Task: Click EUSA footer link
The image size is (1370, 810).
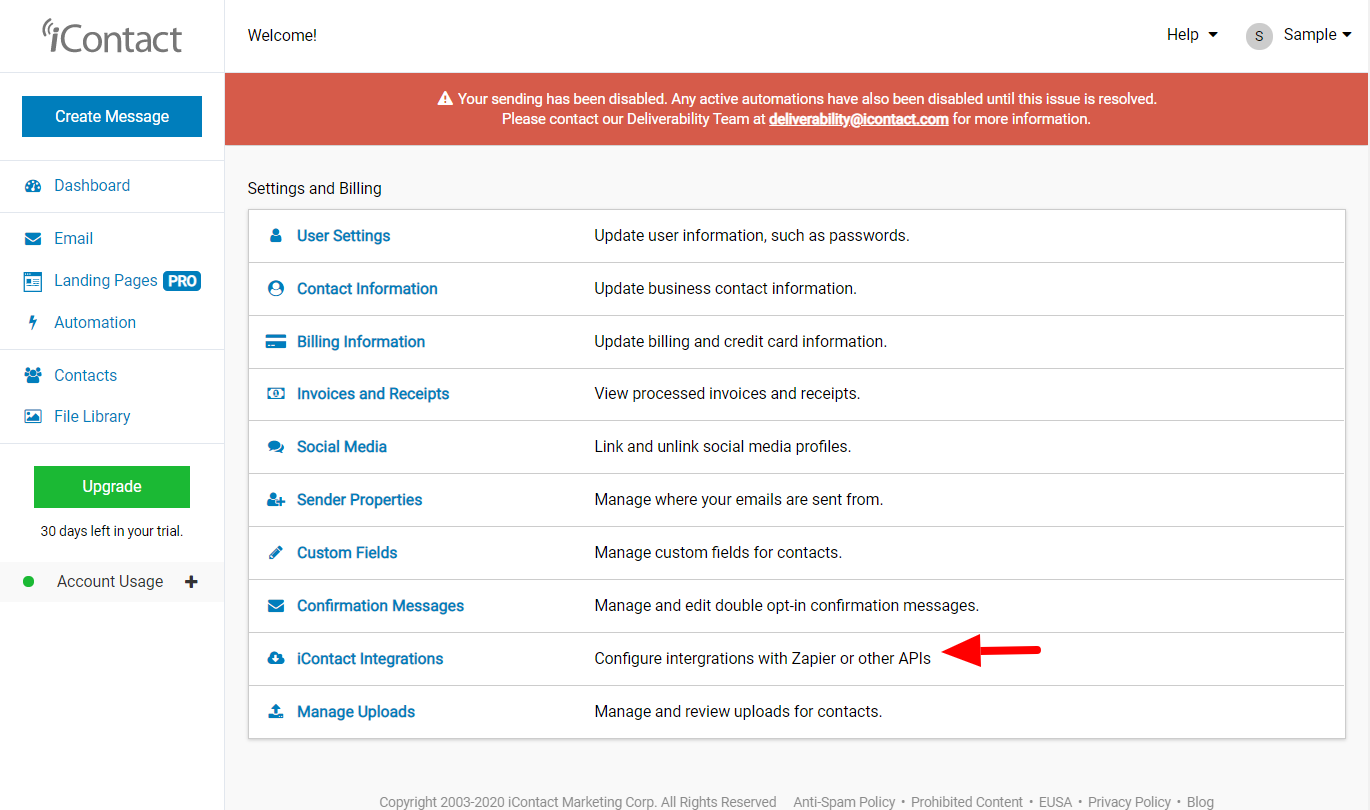Action: 1055,802
